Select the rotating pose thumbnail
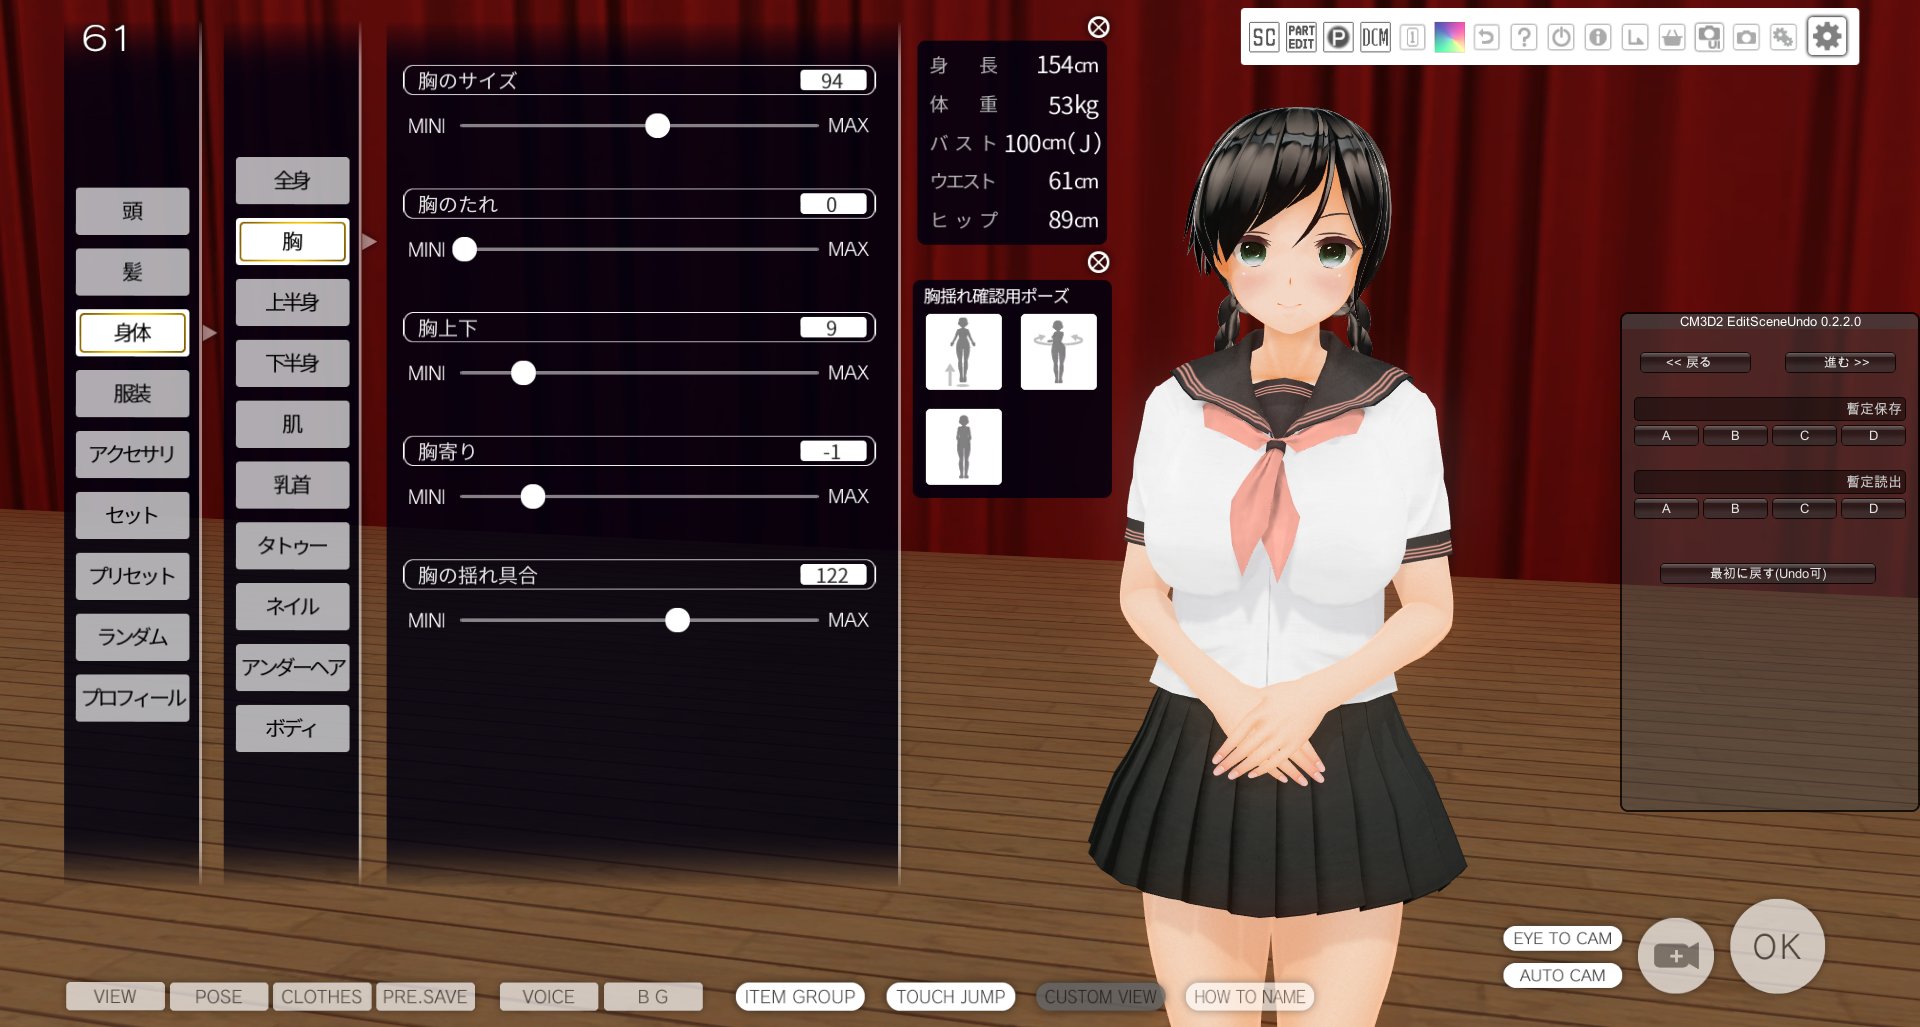Screen dimensions: 1920x1027 pyautogui.click(x=1058, y=352)
